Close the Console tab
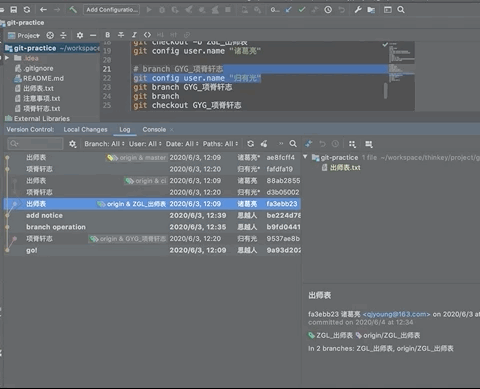The image size is (480, 389). [x=172, y=130]
